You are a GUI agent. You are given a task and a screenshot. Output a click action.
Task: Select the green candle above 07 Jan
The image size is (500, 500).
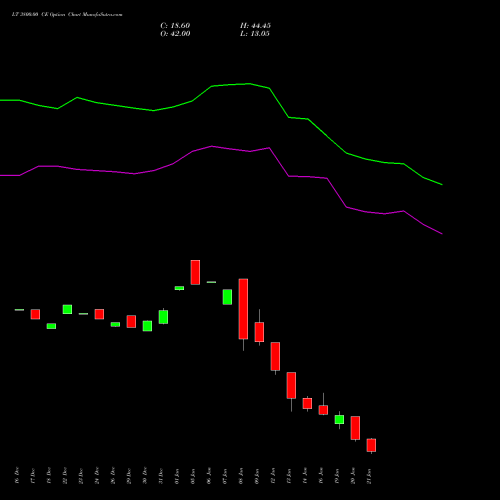(227, 297)
